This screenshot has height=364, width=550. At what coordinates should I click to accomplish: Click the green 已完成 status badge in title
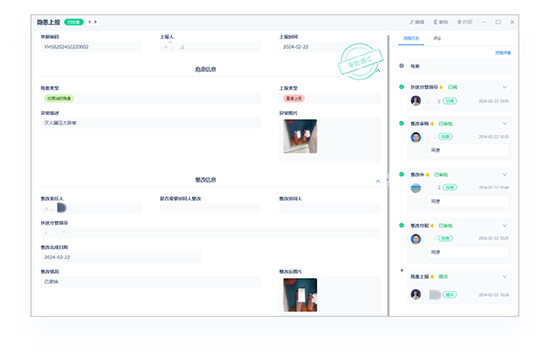pyautogui.click(x=74, y=22)
